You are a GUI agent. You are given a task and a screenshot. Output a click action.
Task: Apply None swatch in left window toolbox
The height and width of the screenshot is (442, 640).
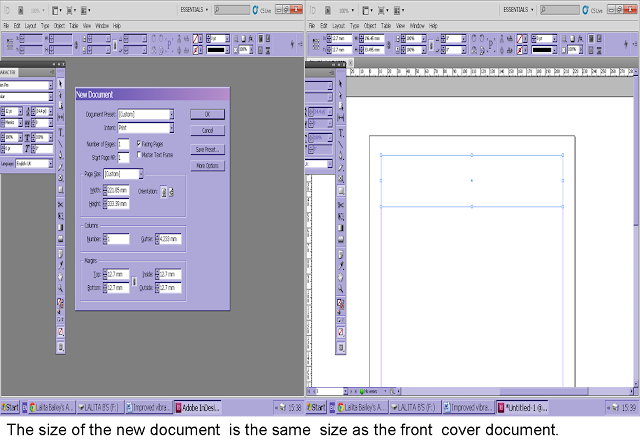(60, 331)
